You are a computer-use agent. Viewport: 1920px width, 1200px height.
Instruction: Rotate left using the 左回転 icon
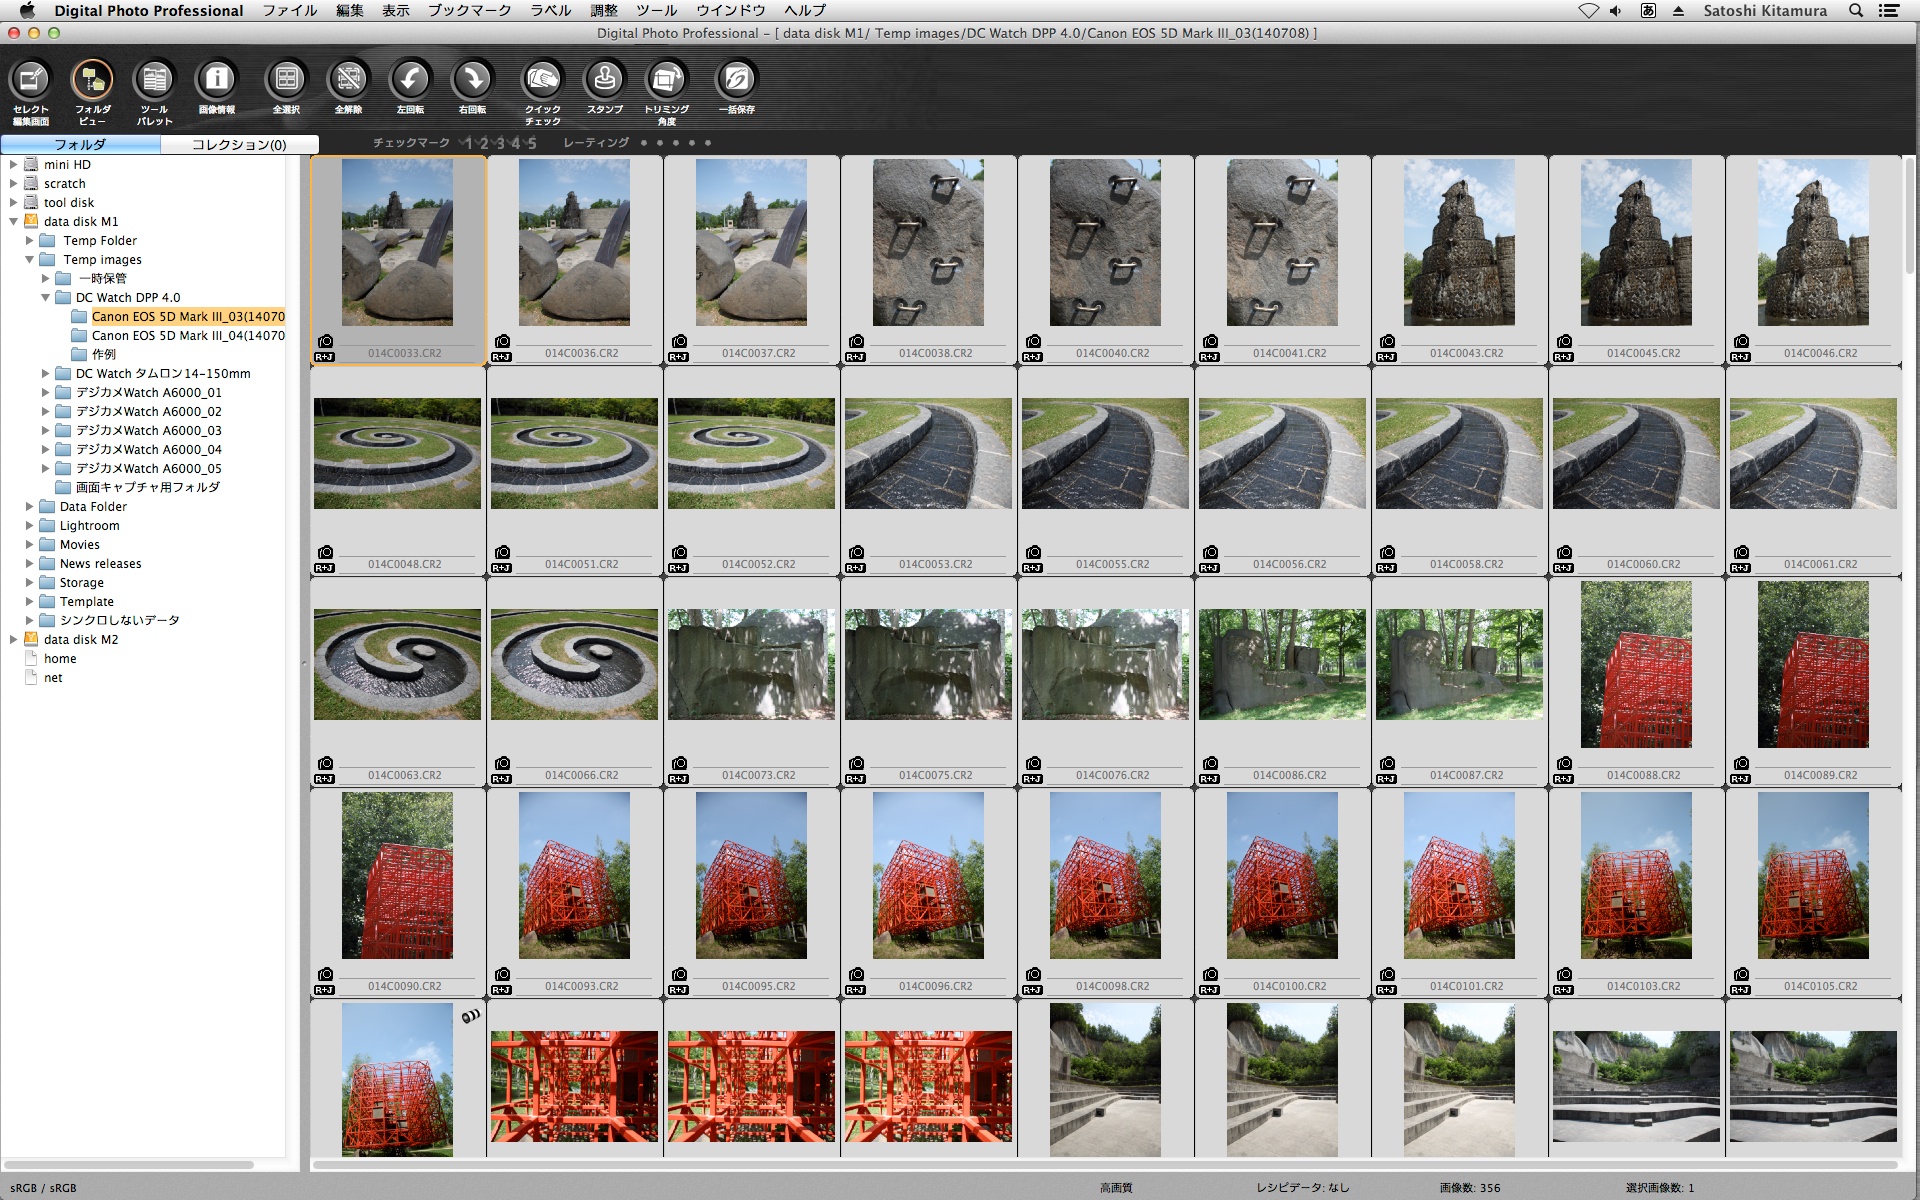[x=410, y=80]
